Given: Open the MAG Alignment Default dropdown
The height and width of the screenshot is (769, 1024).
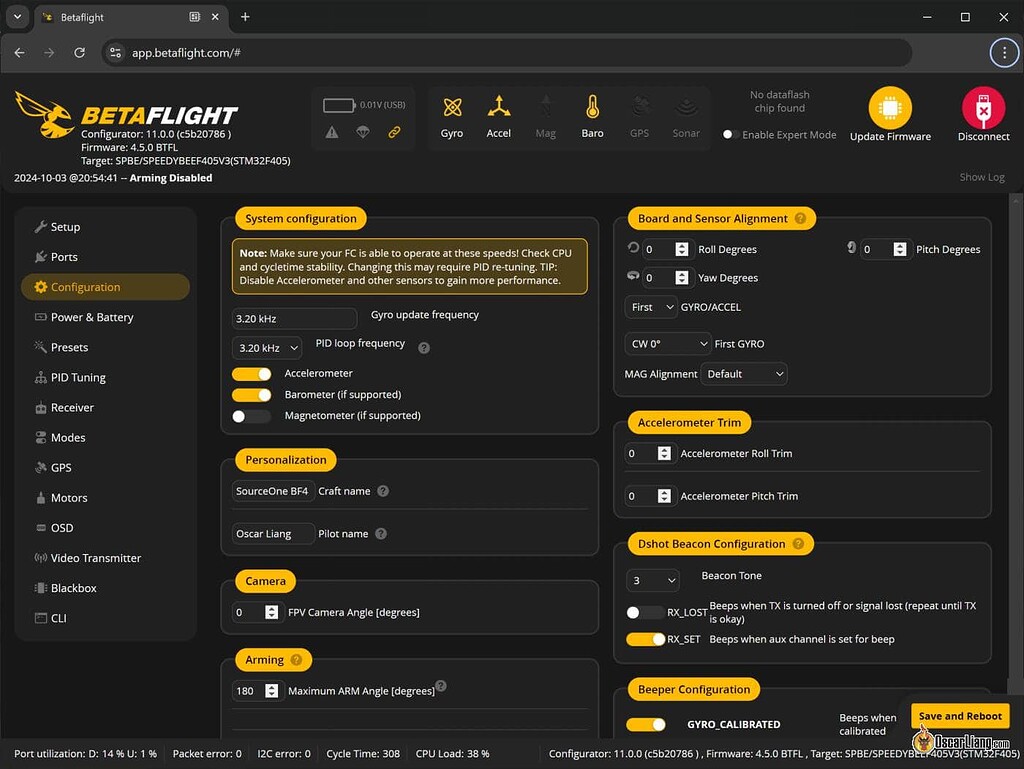Looking at the screenshot, I should (743, 374).
